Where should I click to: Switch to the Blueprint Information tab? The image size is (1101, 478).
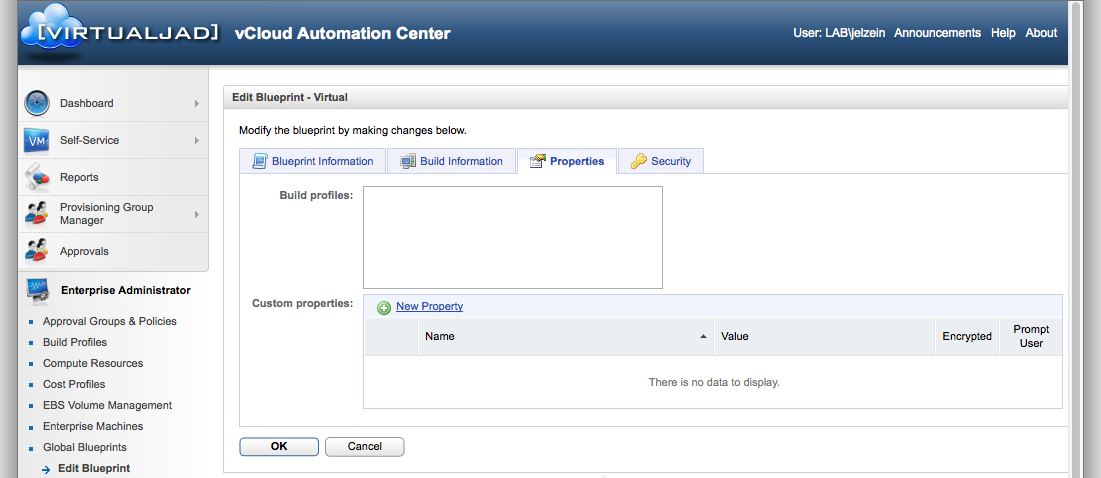tap(313, 161)
